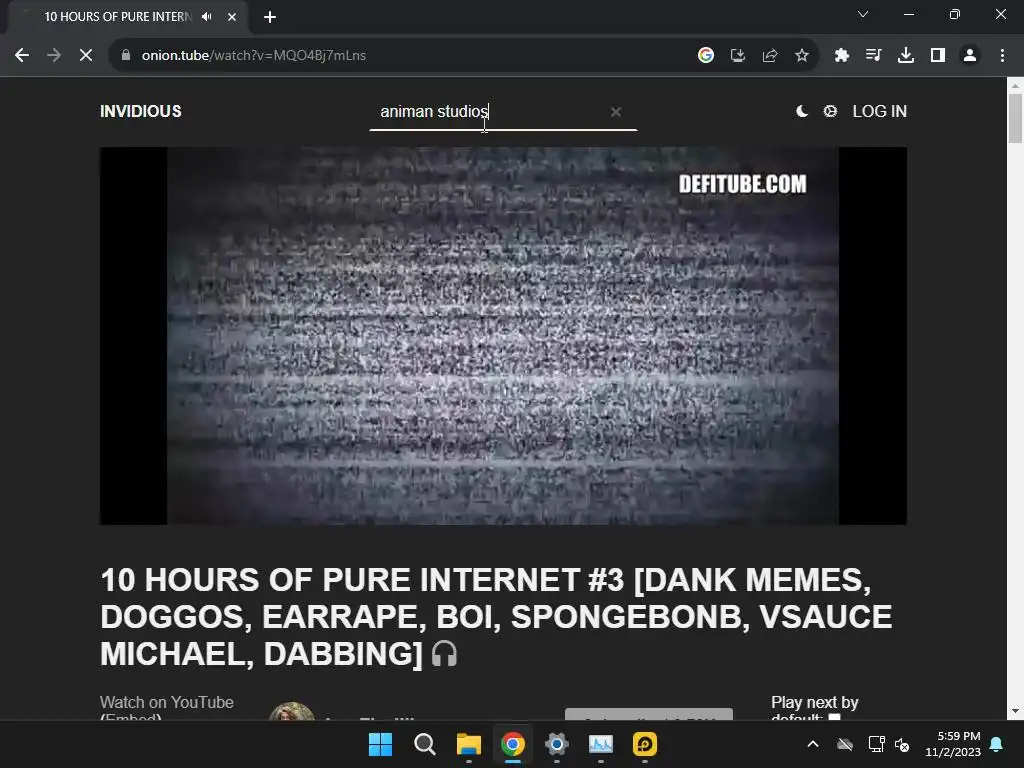Click the Chrome taskbar icon
Screen dimensions: 1024x768
tap(513, 744)
